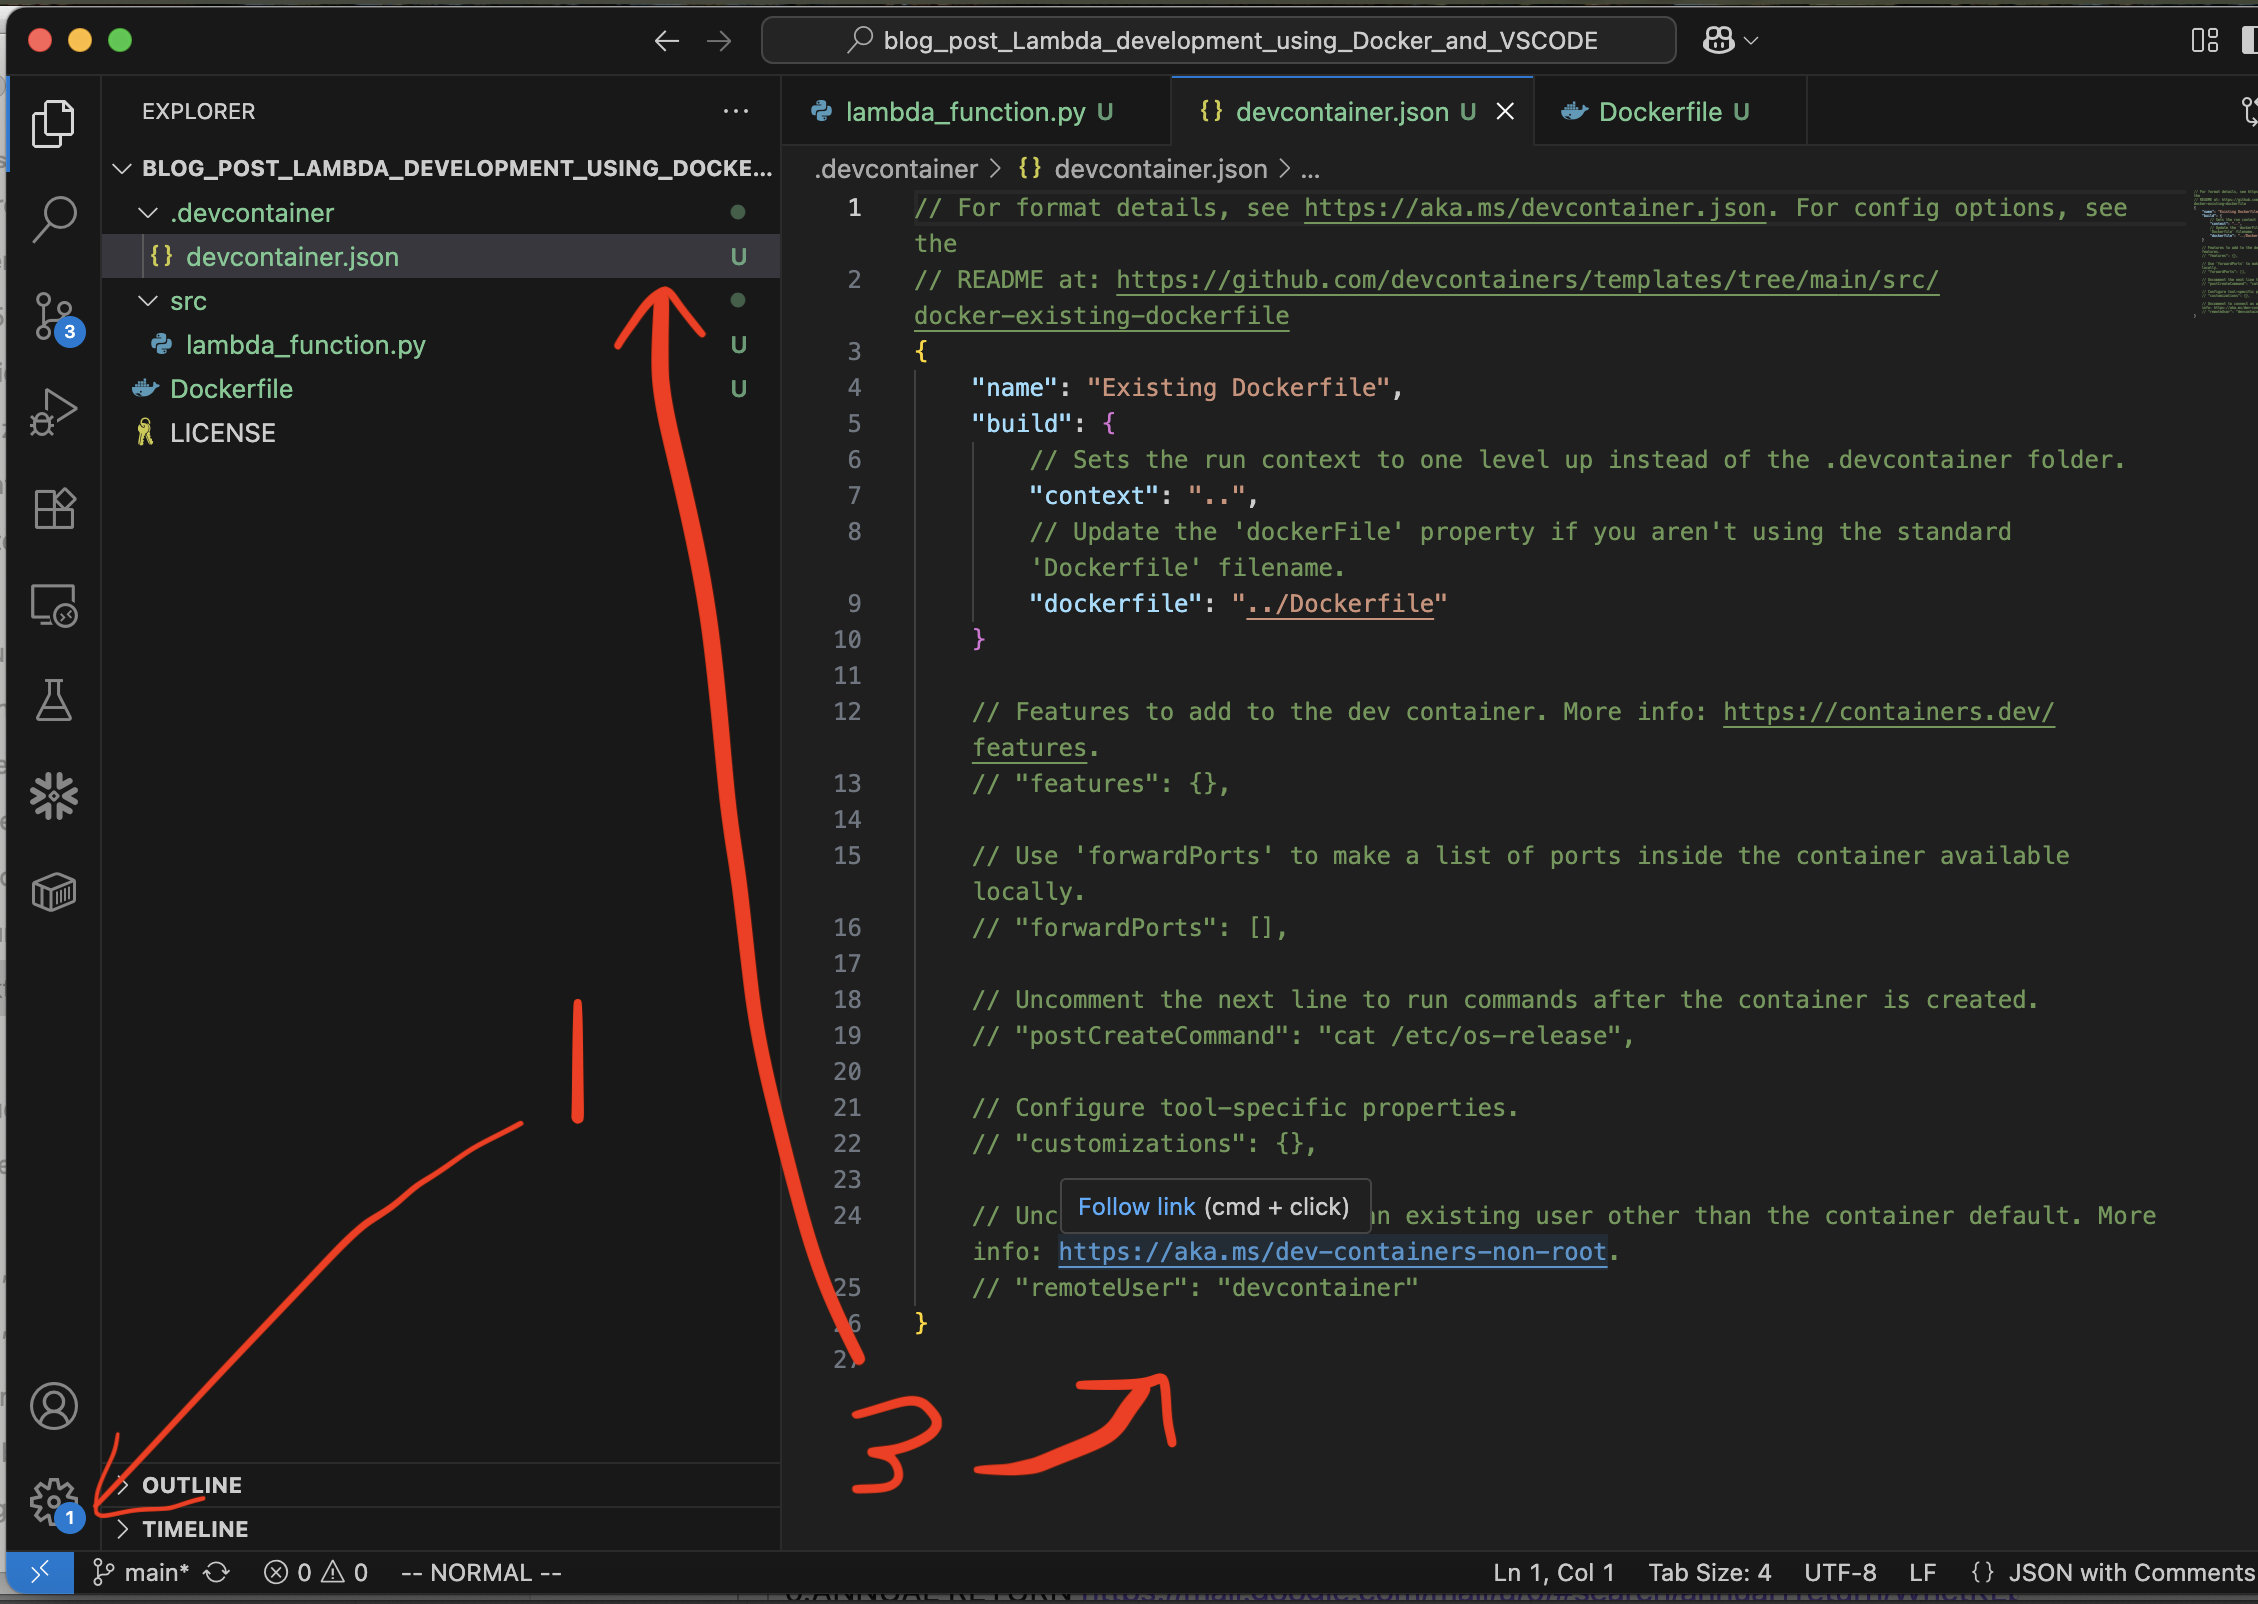Open the .devcontainer breadcrumb segment
The height and width of the screenshot is (1604, 2258).
(896, 170)
